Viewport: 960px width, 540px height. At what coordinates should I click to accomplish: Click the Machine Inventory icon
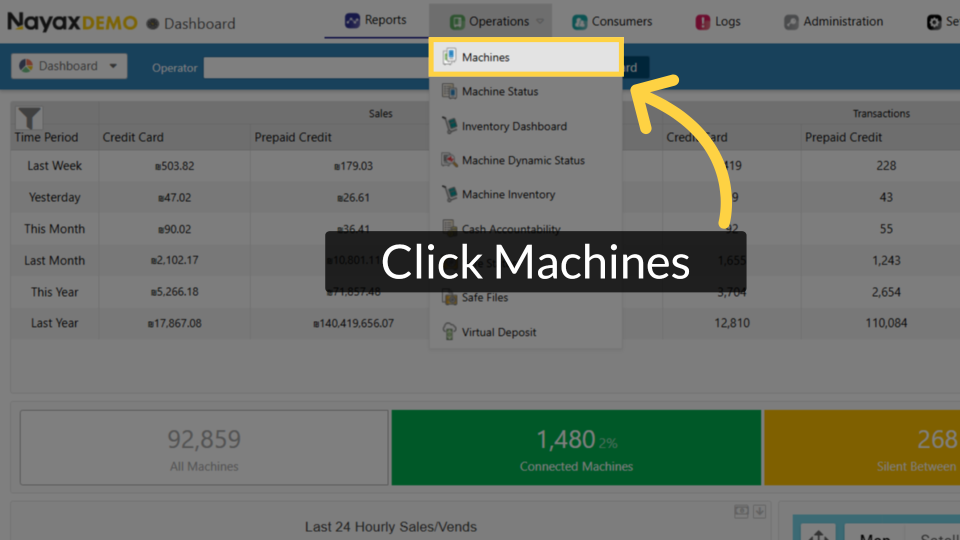click(x=449, y=194)
